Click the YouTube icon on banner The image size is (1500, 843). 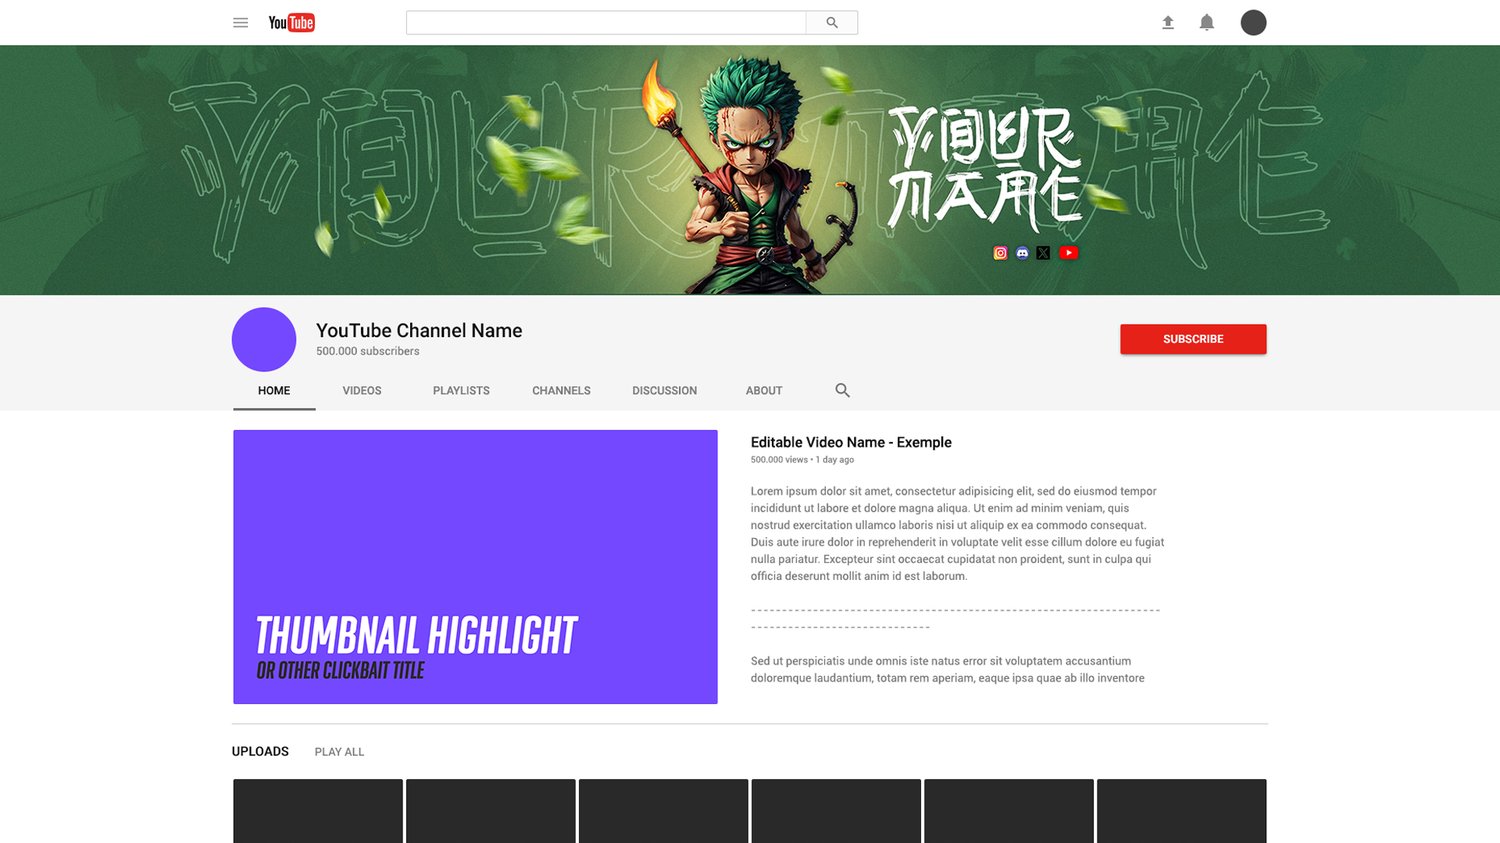(x=1069, y=253)
